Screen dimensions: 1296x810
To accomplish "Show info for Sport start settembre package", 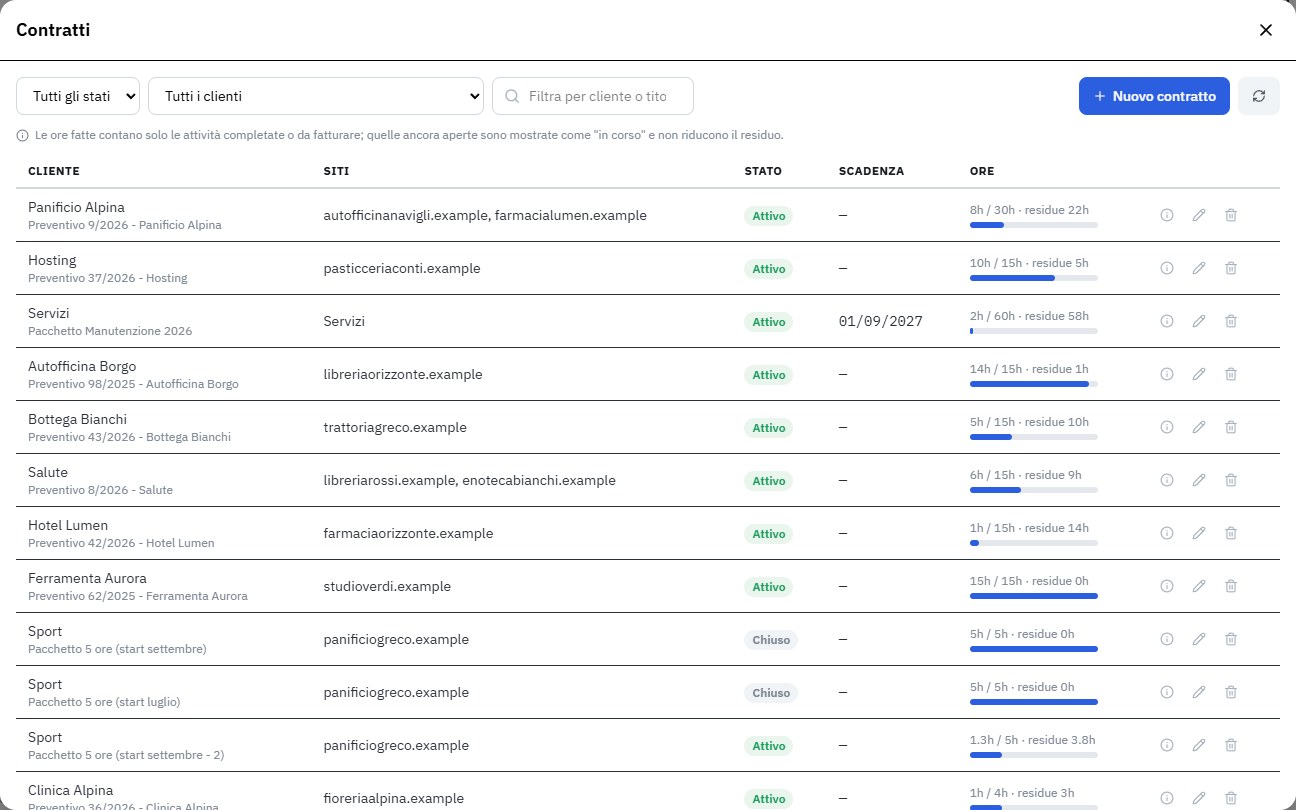I will (x=1166, y=639).
